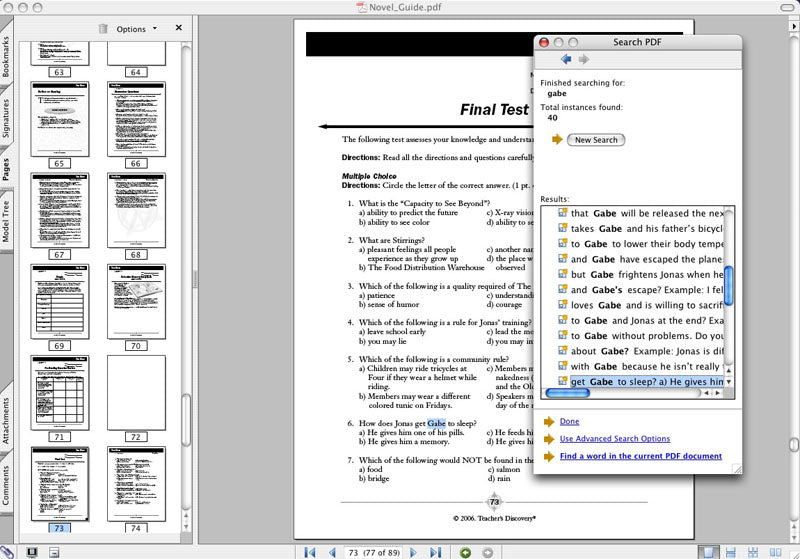800x559 pixels.
Task: Show the Attachments tab
Action: (x=7, y=418)
